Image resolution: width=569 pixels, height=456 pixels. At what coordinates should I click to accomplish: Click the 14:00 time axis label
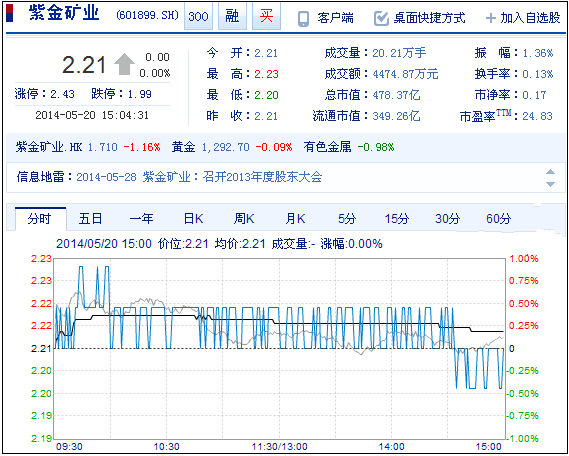[392, 447]
